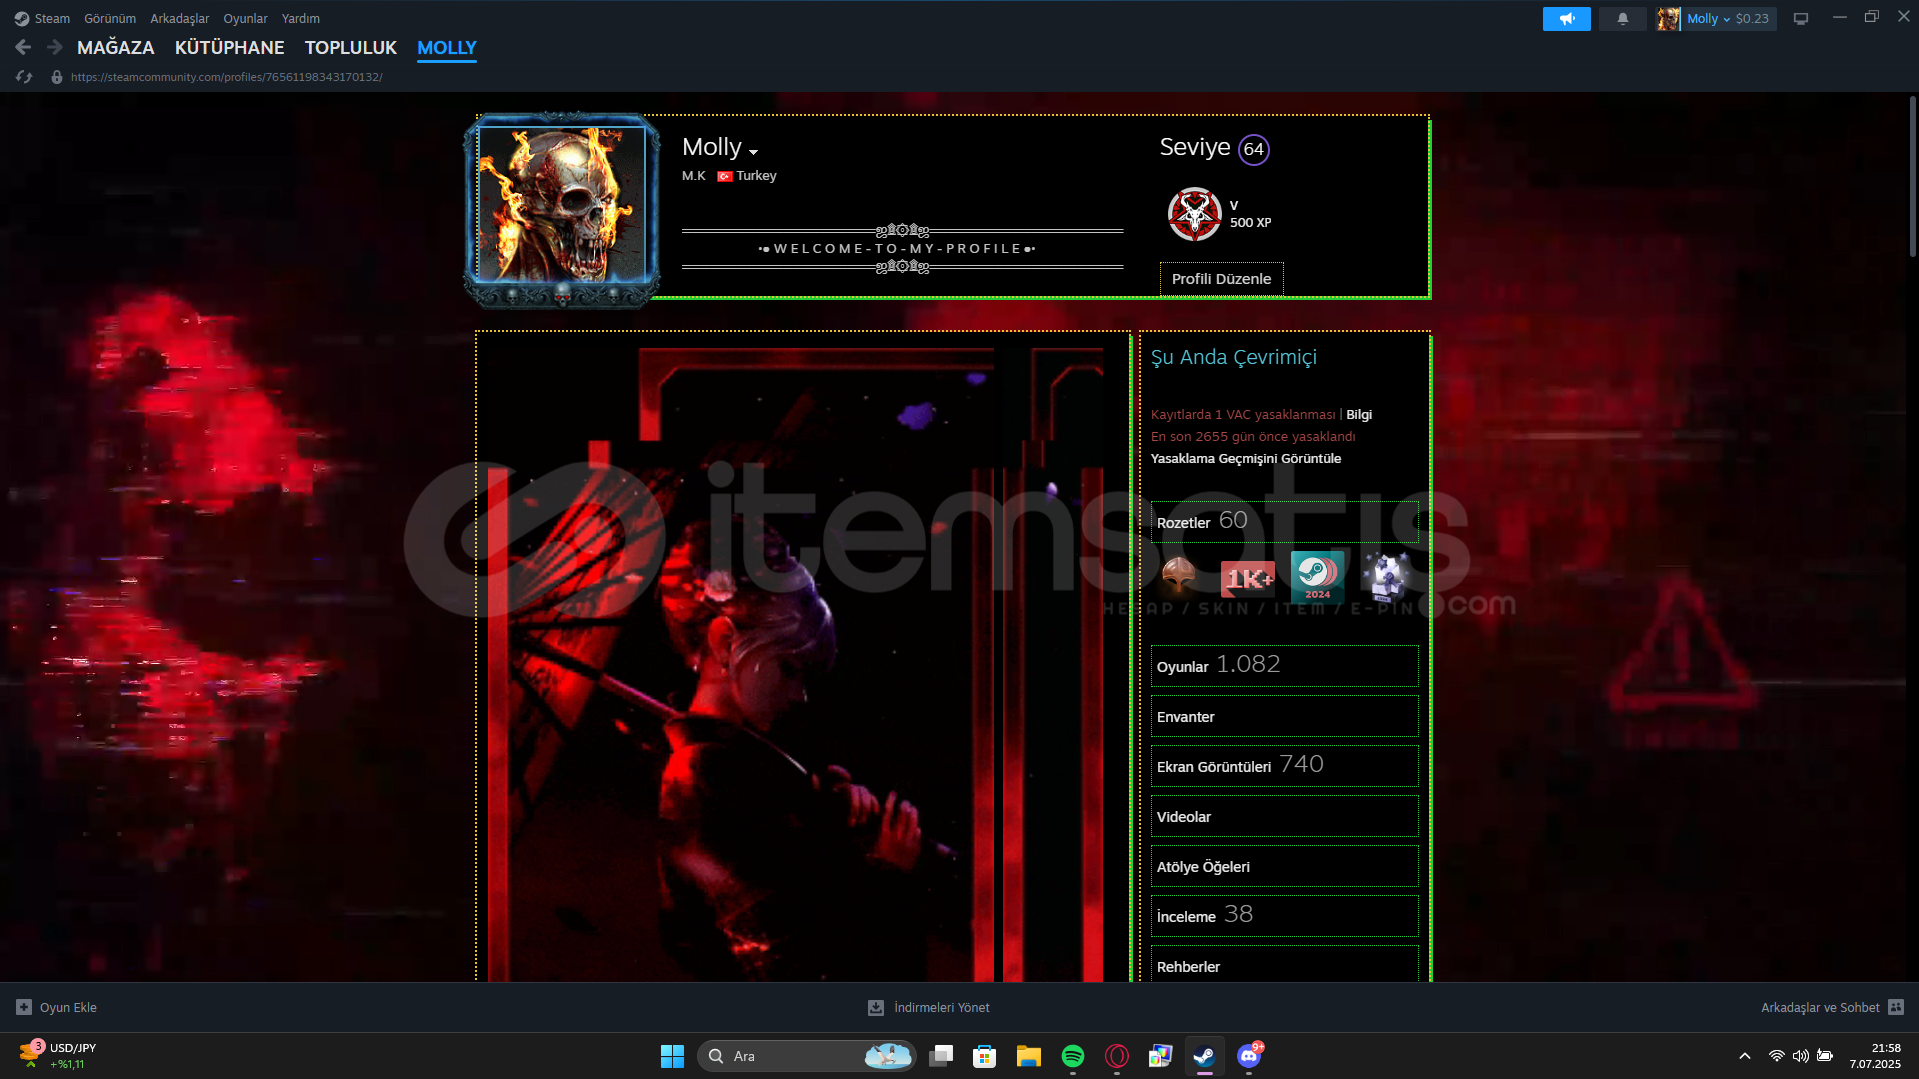
Task: Open the Oyunlar menu
Action: pyautogui.click(x=245, y=18)
